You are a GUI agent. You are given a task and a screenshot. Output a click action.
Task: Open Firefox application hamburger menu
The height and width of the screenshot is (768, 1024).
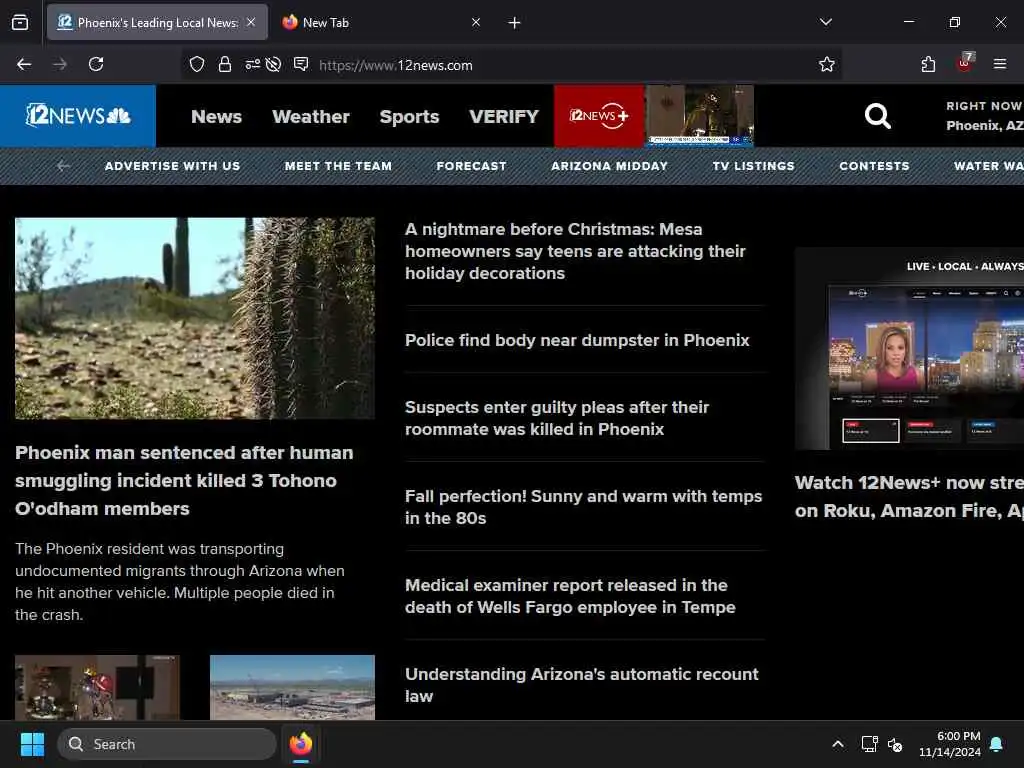click(x=1000, y=64)
